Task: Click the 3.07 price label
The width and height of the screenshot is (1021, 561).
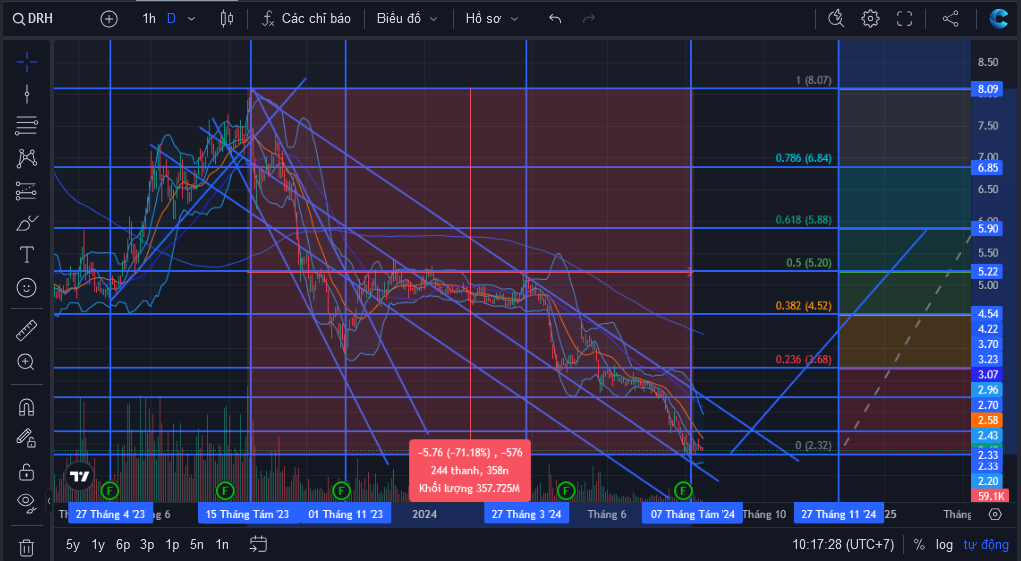Action: pos(988,375)
